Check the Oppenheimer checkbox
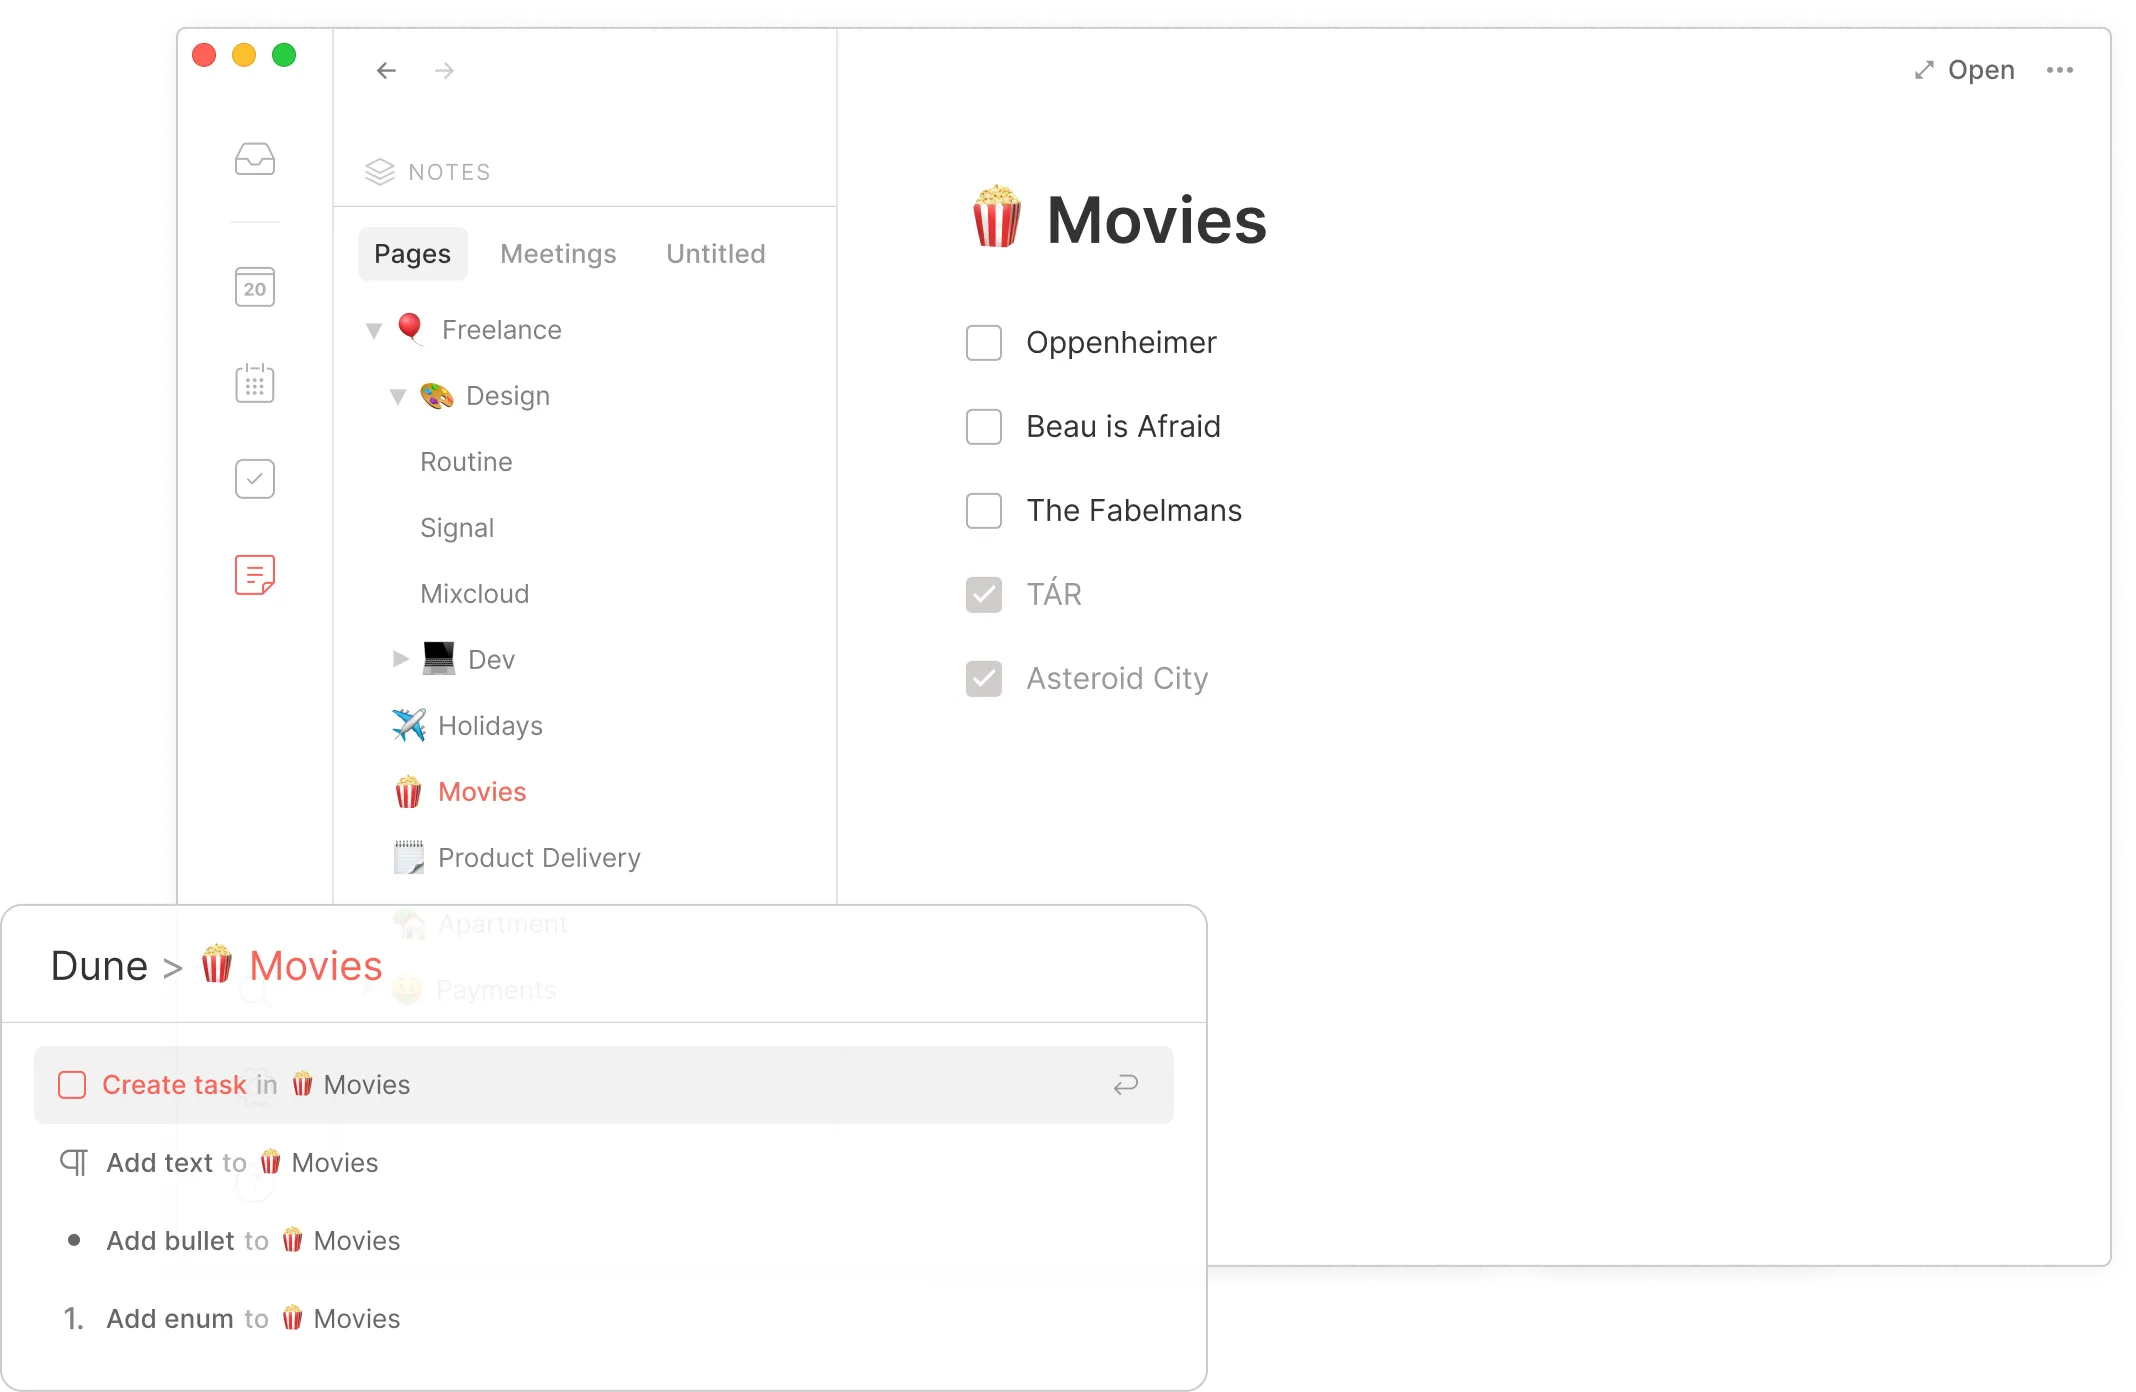2136x1392 pixels. (x=984, y=343)
